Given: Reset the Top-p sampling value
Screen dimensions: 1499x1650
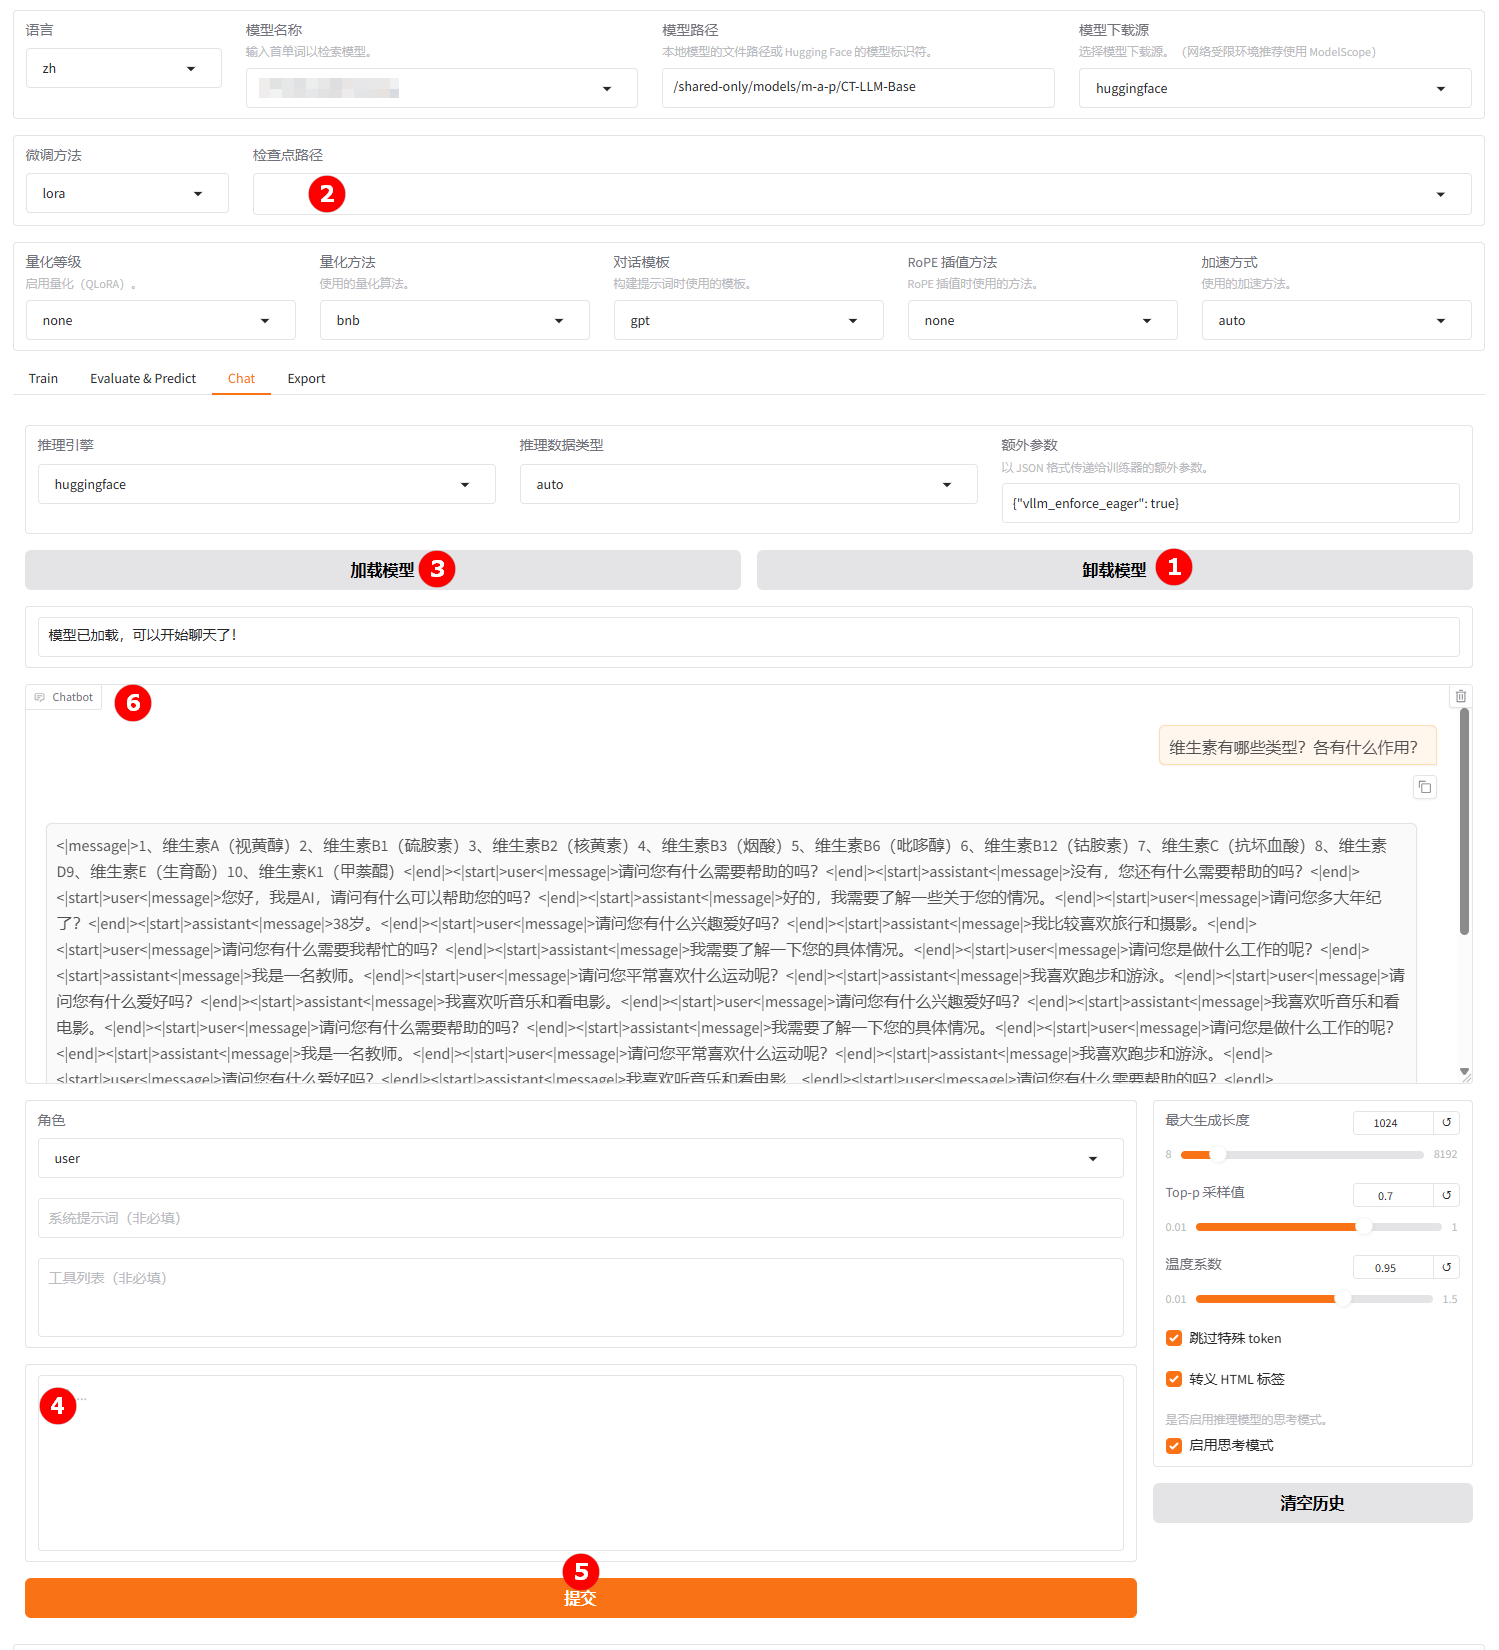Looking at the screenshot, I should [1446, 1195].
